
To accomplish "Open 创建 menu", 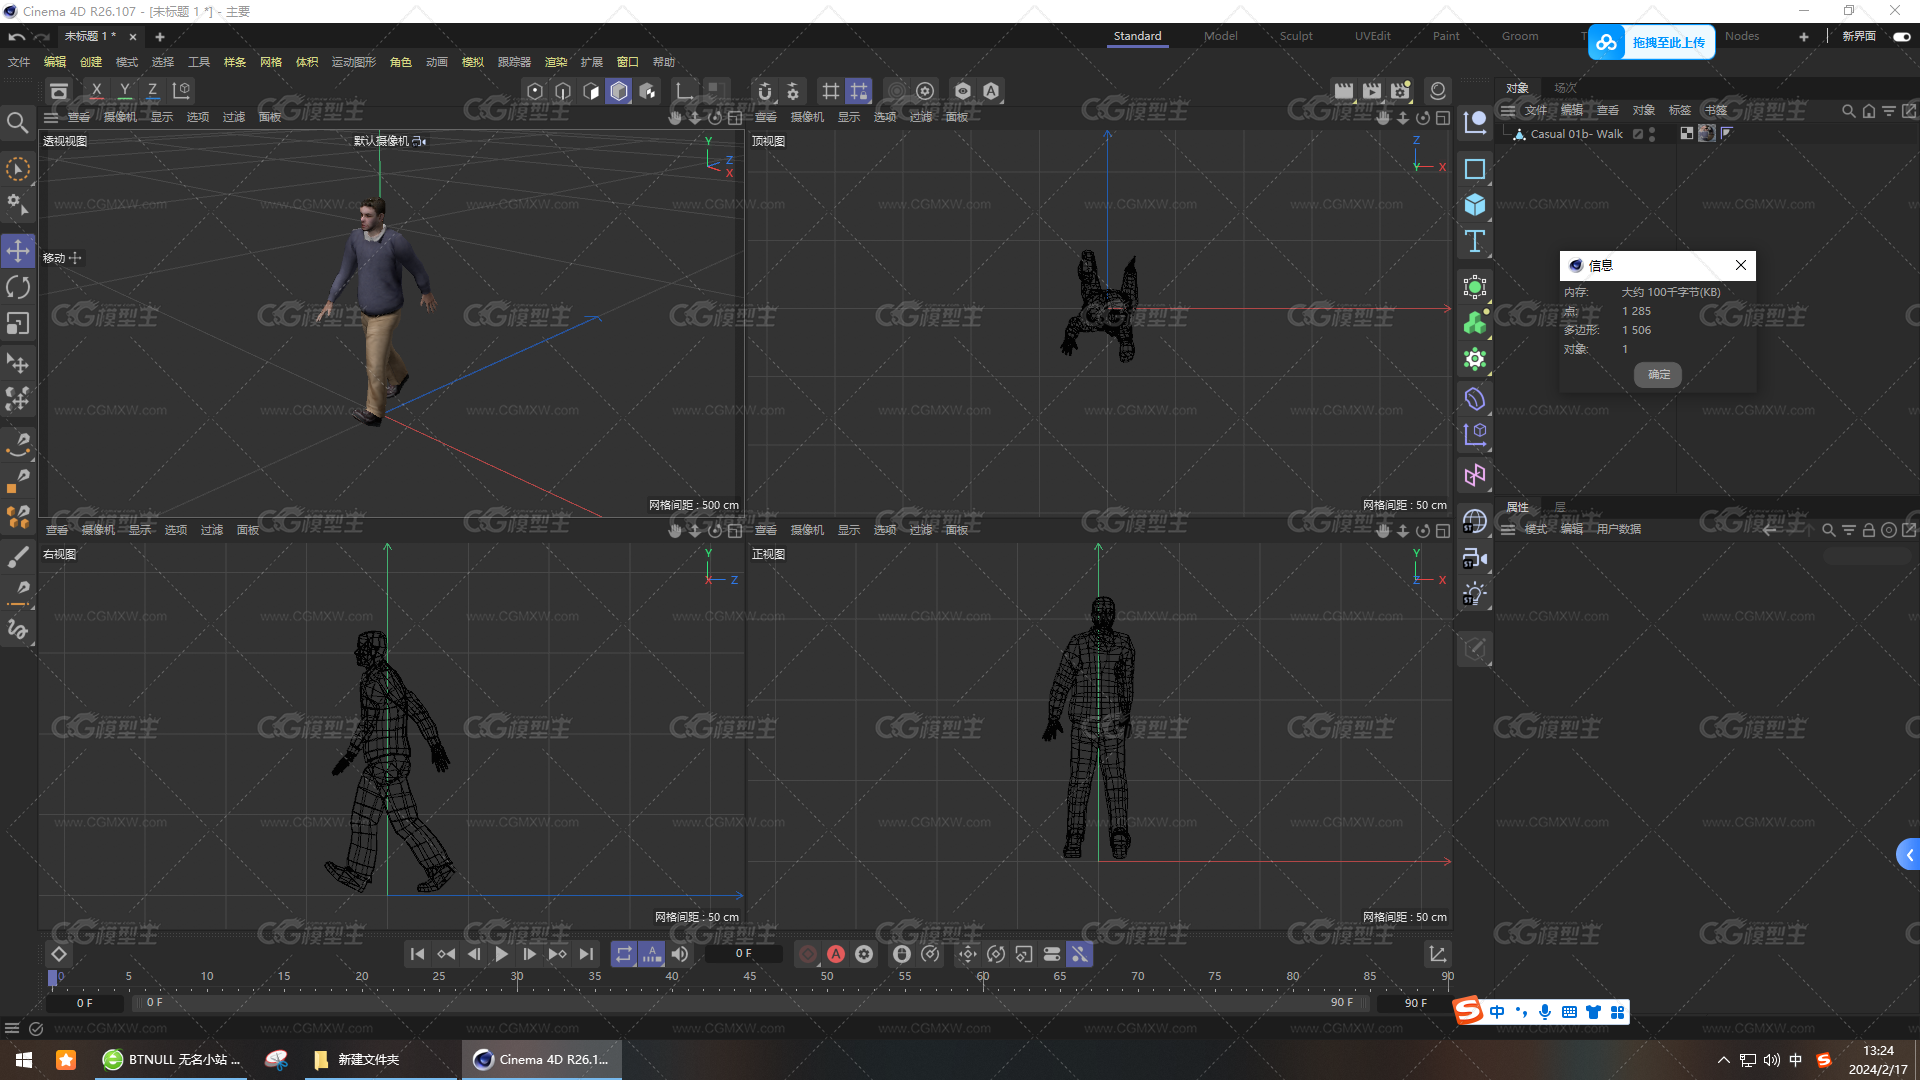I will 91,62.
